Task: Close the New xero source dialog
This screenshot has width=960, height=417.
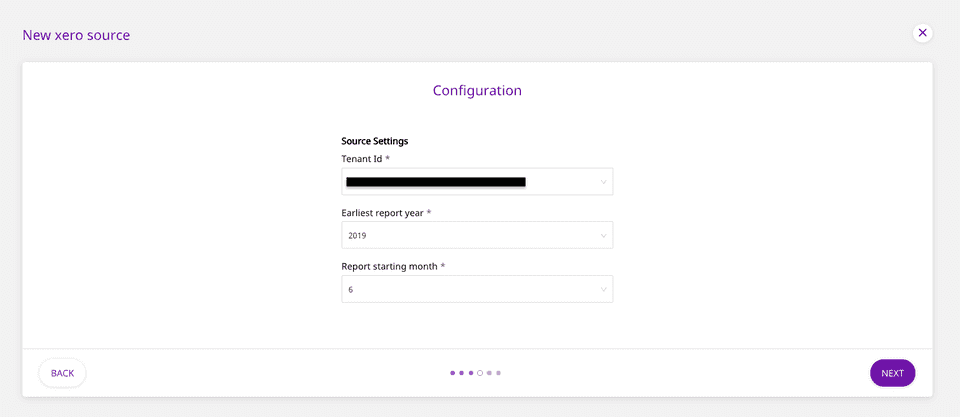Action: click(922, 33)
